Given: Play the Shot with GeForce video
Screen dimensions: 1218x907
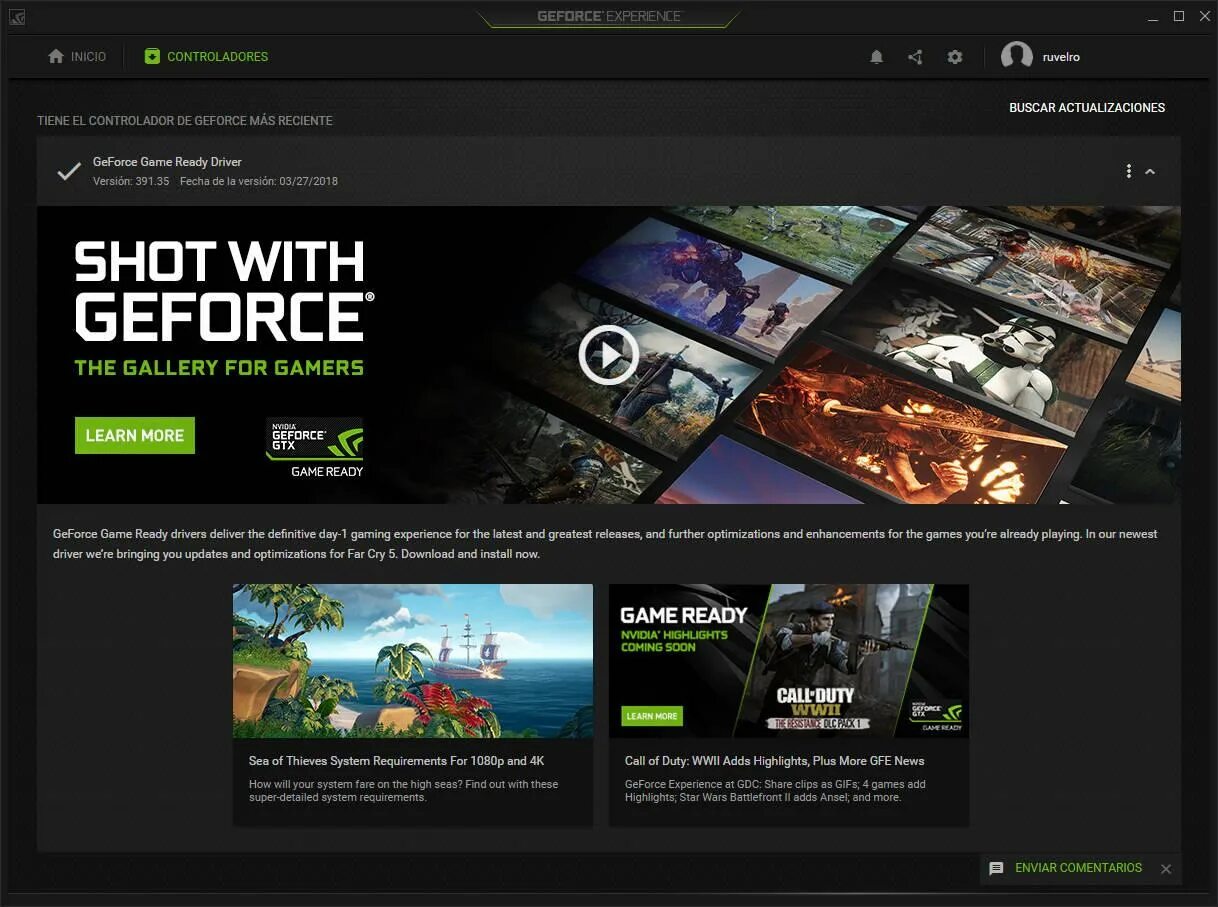Looking at the screenshot, I should pos(609,354).
